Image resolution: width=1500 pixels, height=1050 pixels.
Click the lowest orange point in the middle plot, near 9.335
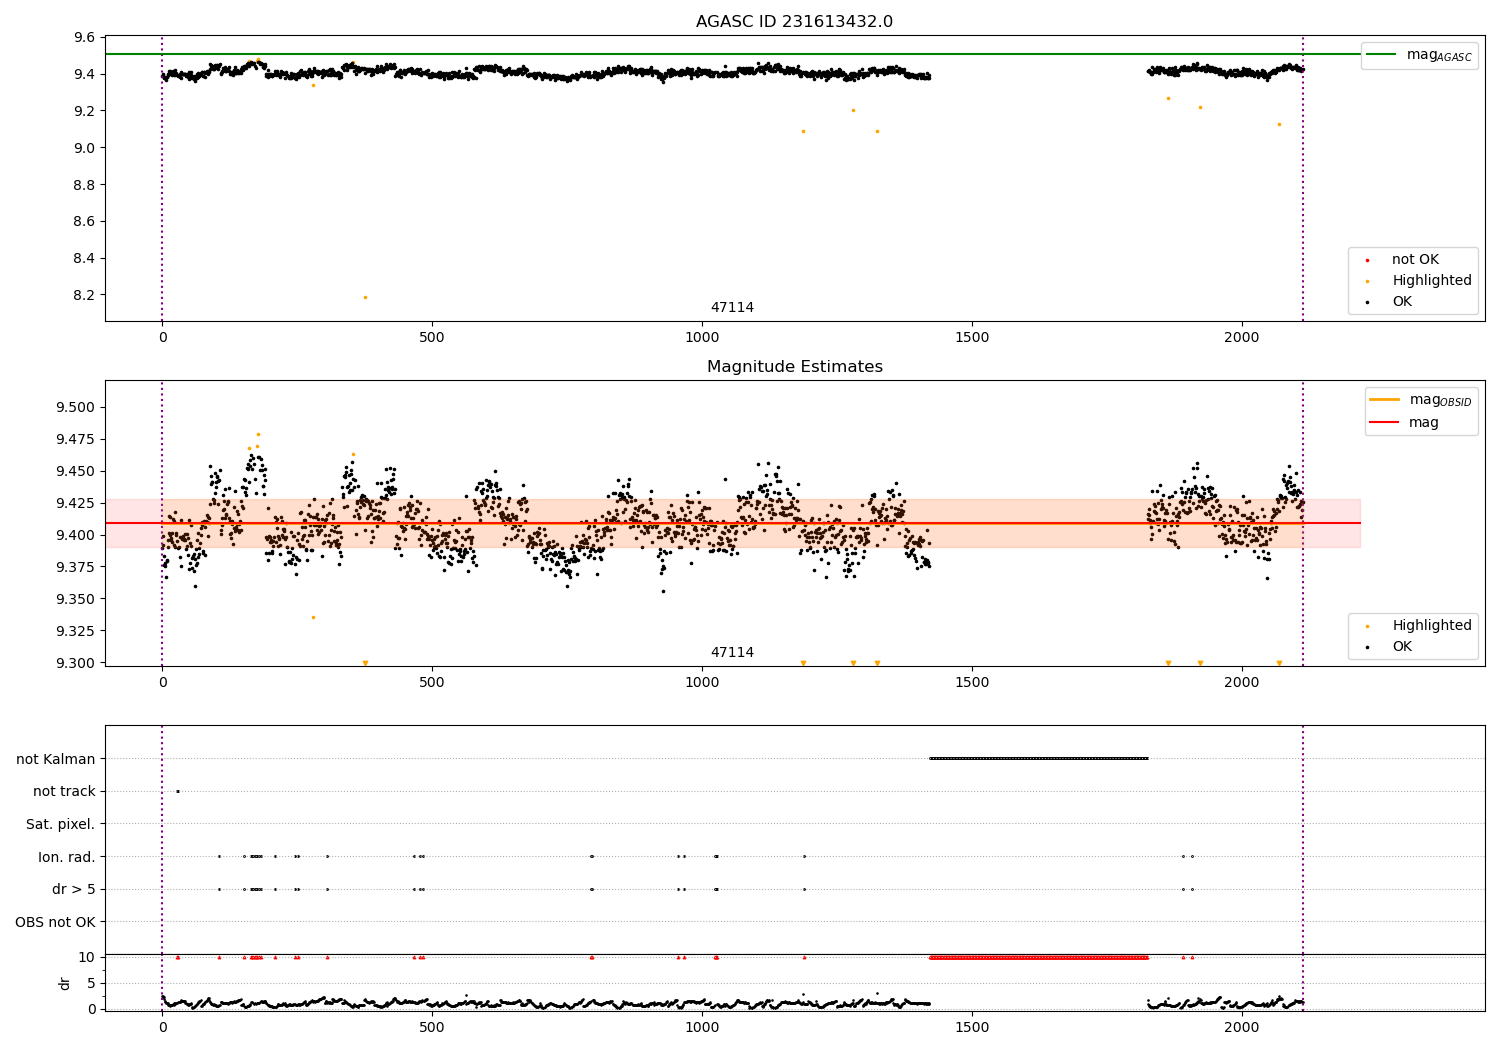(313, 618)
